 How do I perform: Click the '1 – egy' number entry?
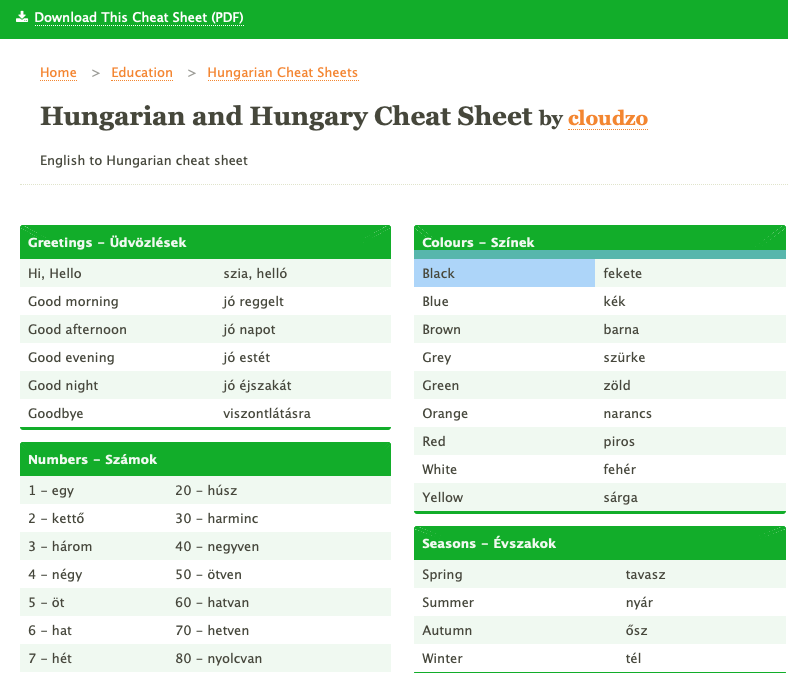click(51, 490)
